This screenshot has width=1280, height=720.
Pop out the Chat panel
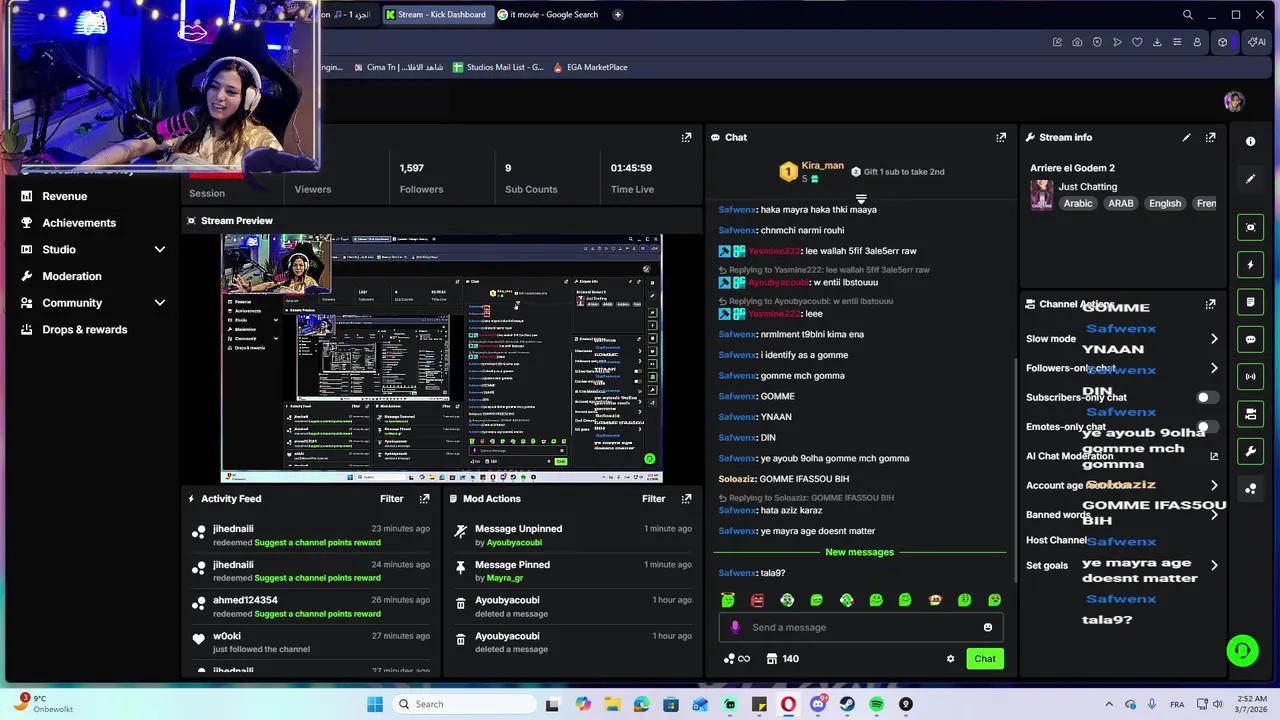click(1001, 137)
